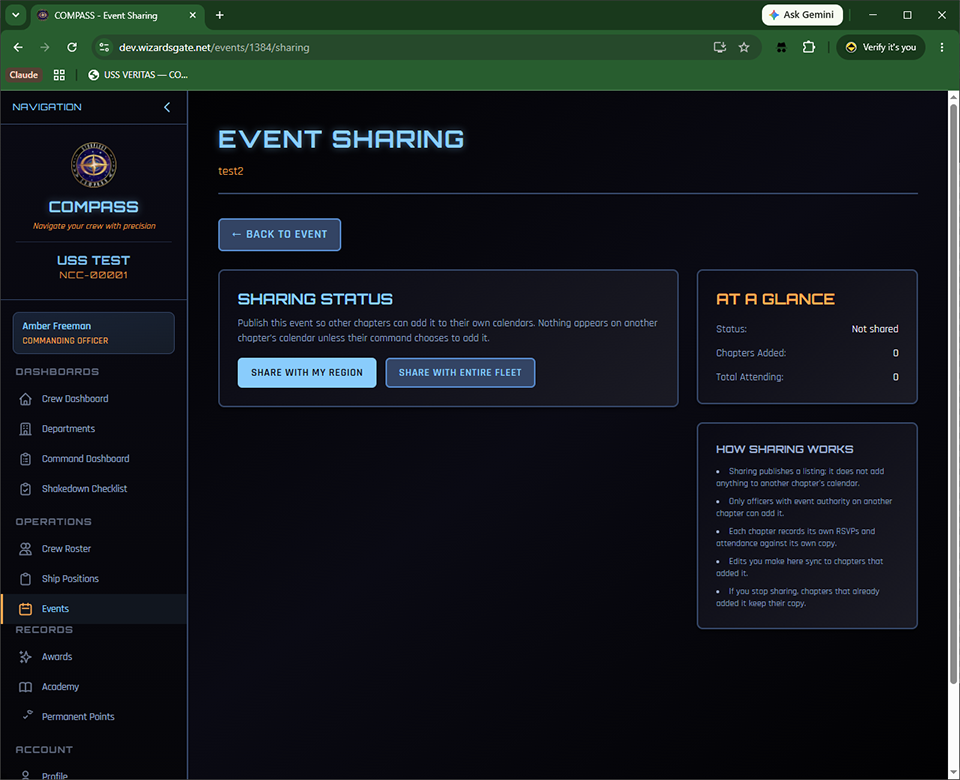Click the page vertical scrollbar
Viewport: 960px width, 780px height.
point(953,393)
